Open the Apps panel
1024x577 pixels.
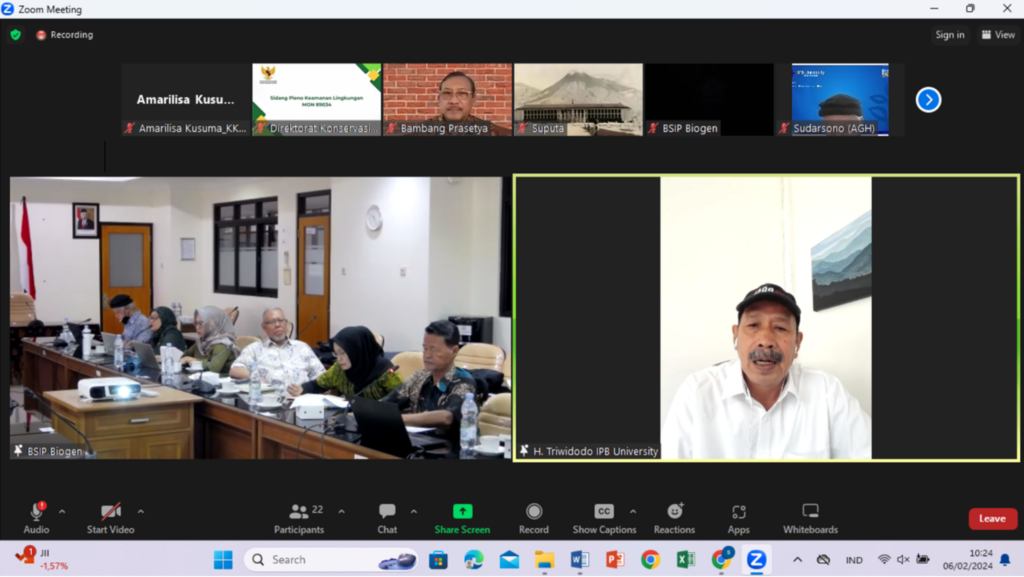coord(738,517)
